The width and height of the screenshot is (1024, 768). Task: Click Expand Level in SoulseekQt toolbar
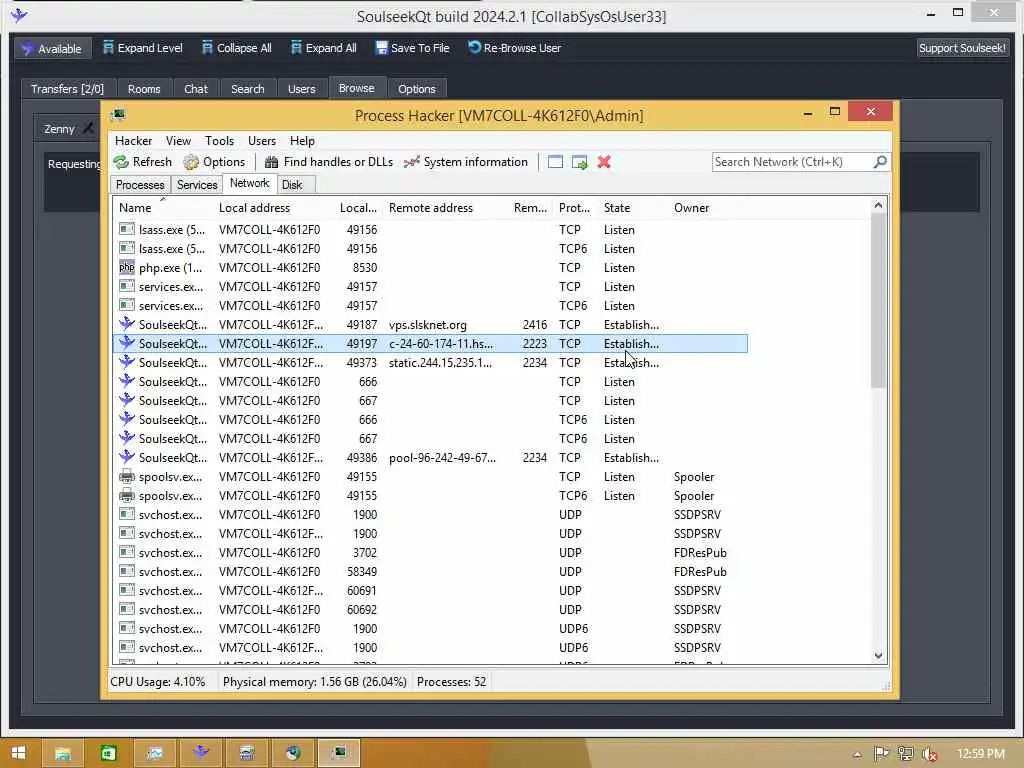click(143, 48)
